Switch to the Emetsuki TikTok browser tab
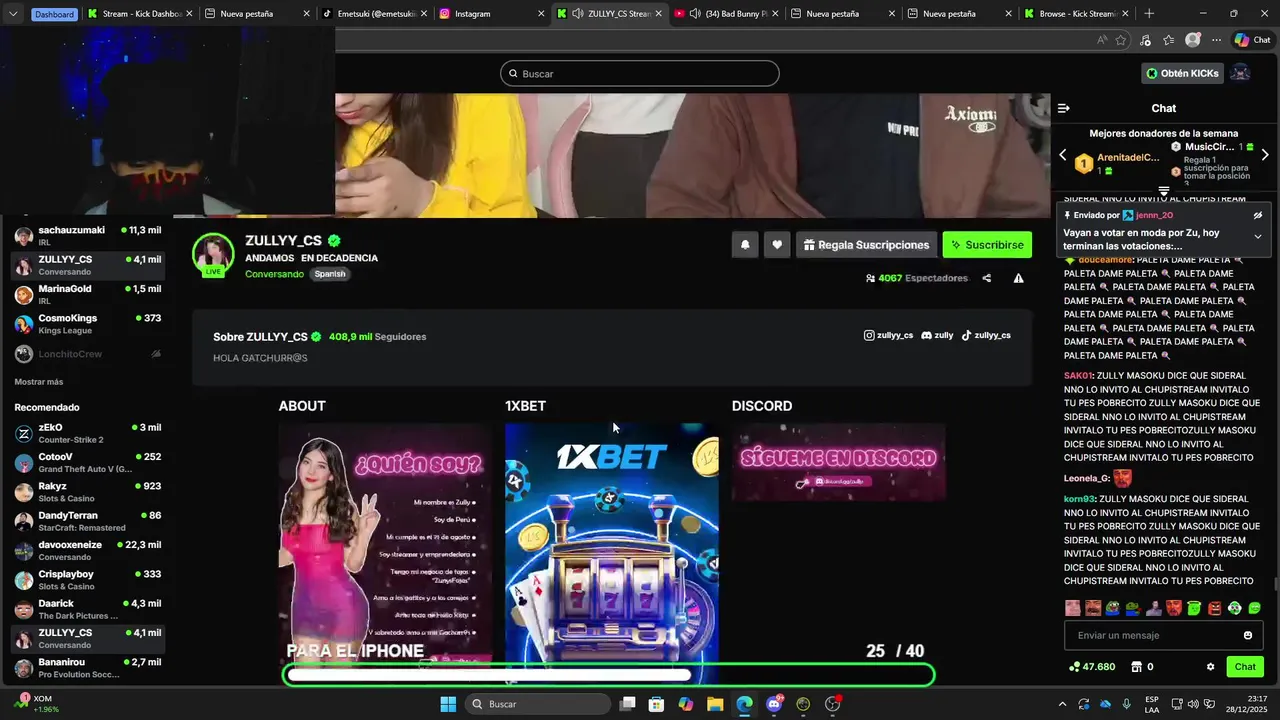 (373, 14)
